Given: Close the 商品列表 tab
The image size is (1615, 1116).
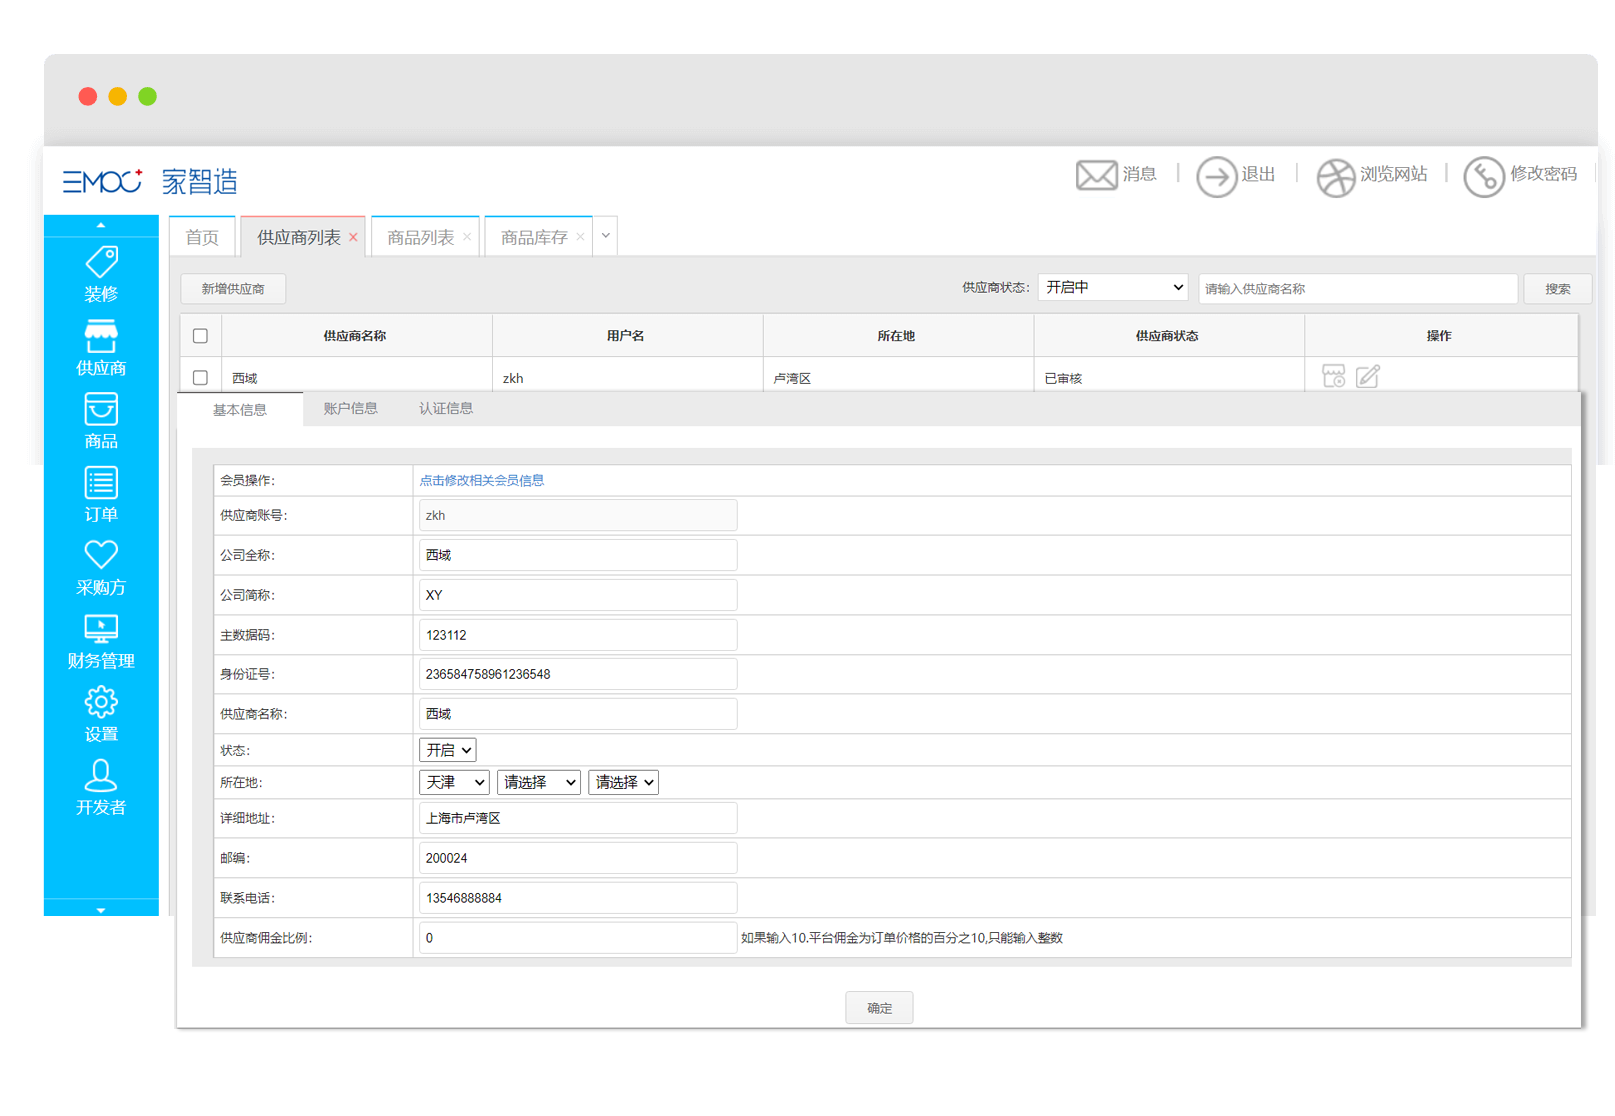Looking at the screenshot, I should click(x=467, y=238).
